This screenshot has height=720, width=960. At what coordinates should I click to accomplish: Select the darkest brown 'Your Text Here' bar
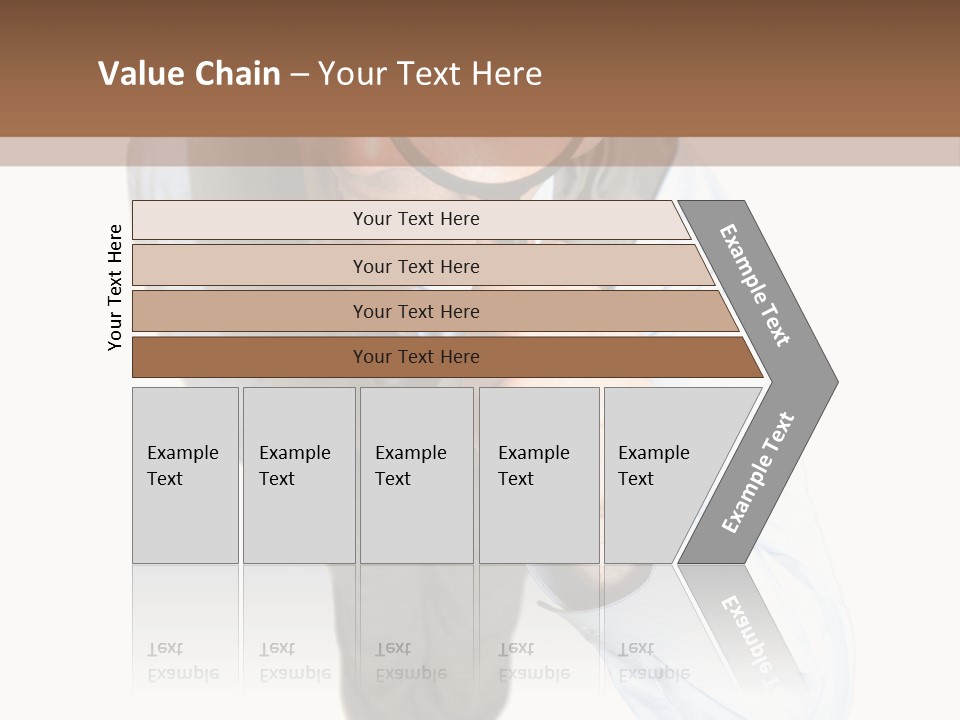coord(415,357)
